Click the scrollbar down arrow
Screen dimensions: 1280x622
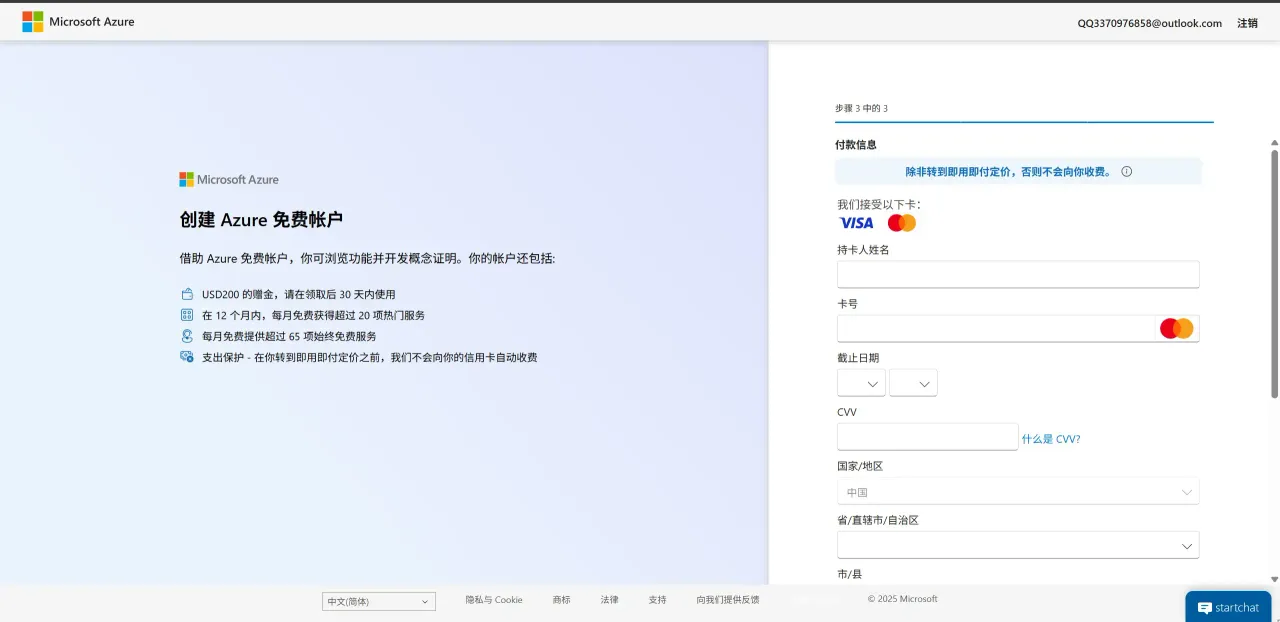[x=1274, y=579]
